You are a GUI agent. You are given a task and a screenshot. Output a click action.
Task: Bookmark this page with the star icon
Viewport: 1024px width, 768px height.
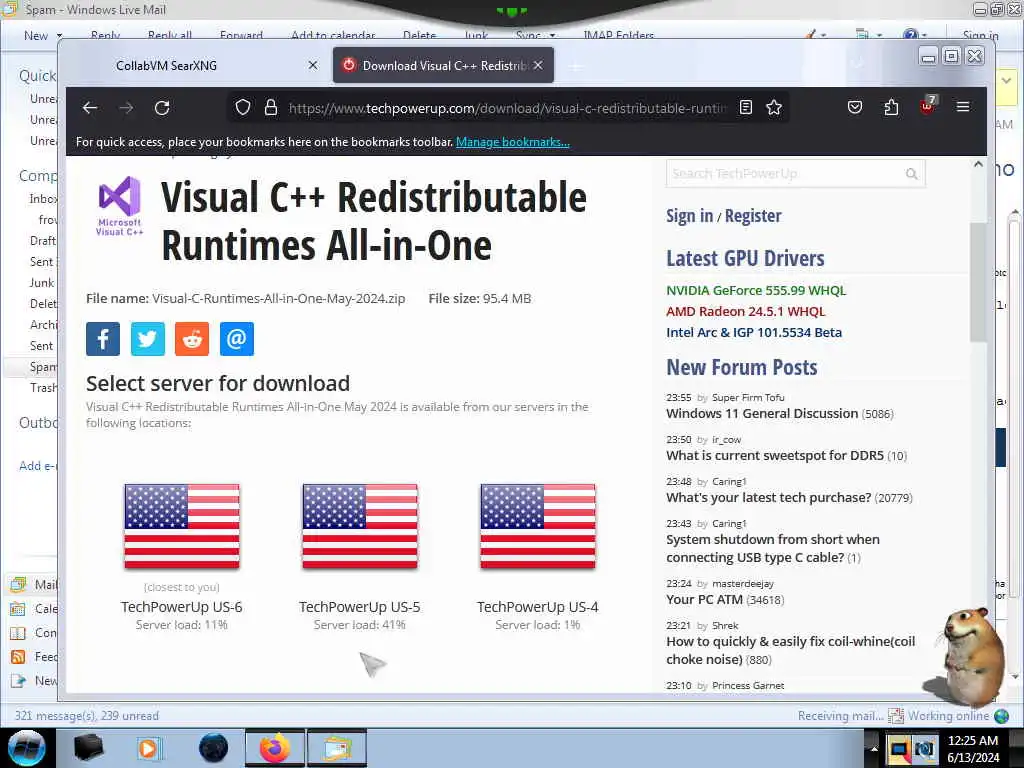[774, 108]
